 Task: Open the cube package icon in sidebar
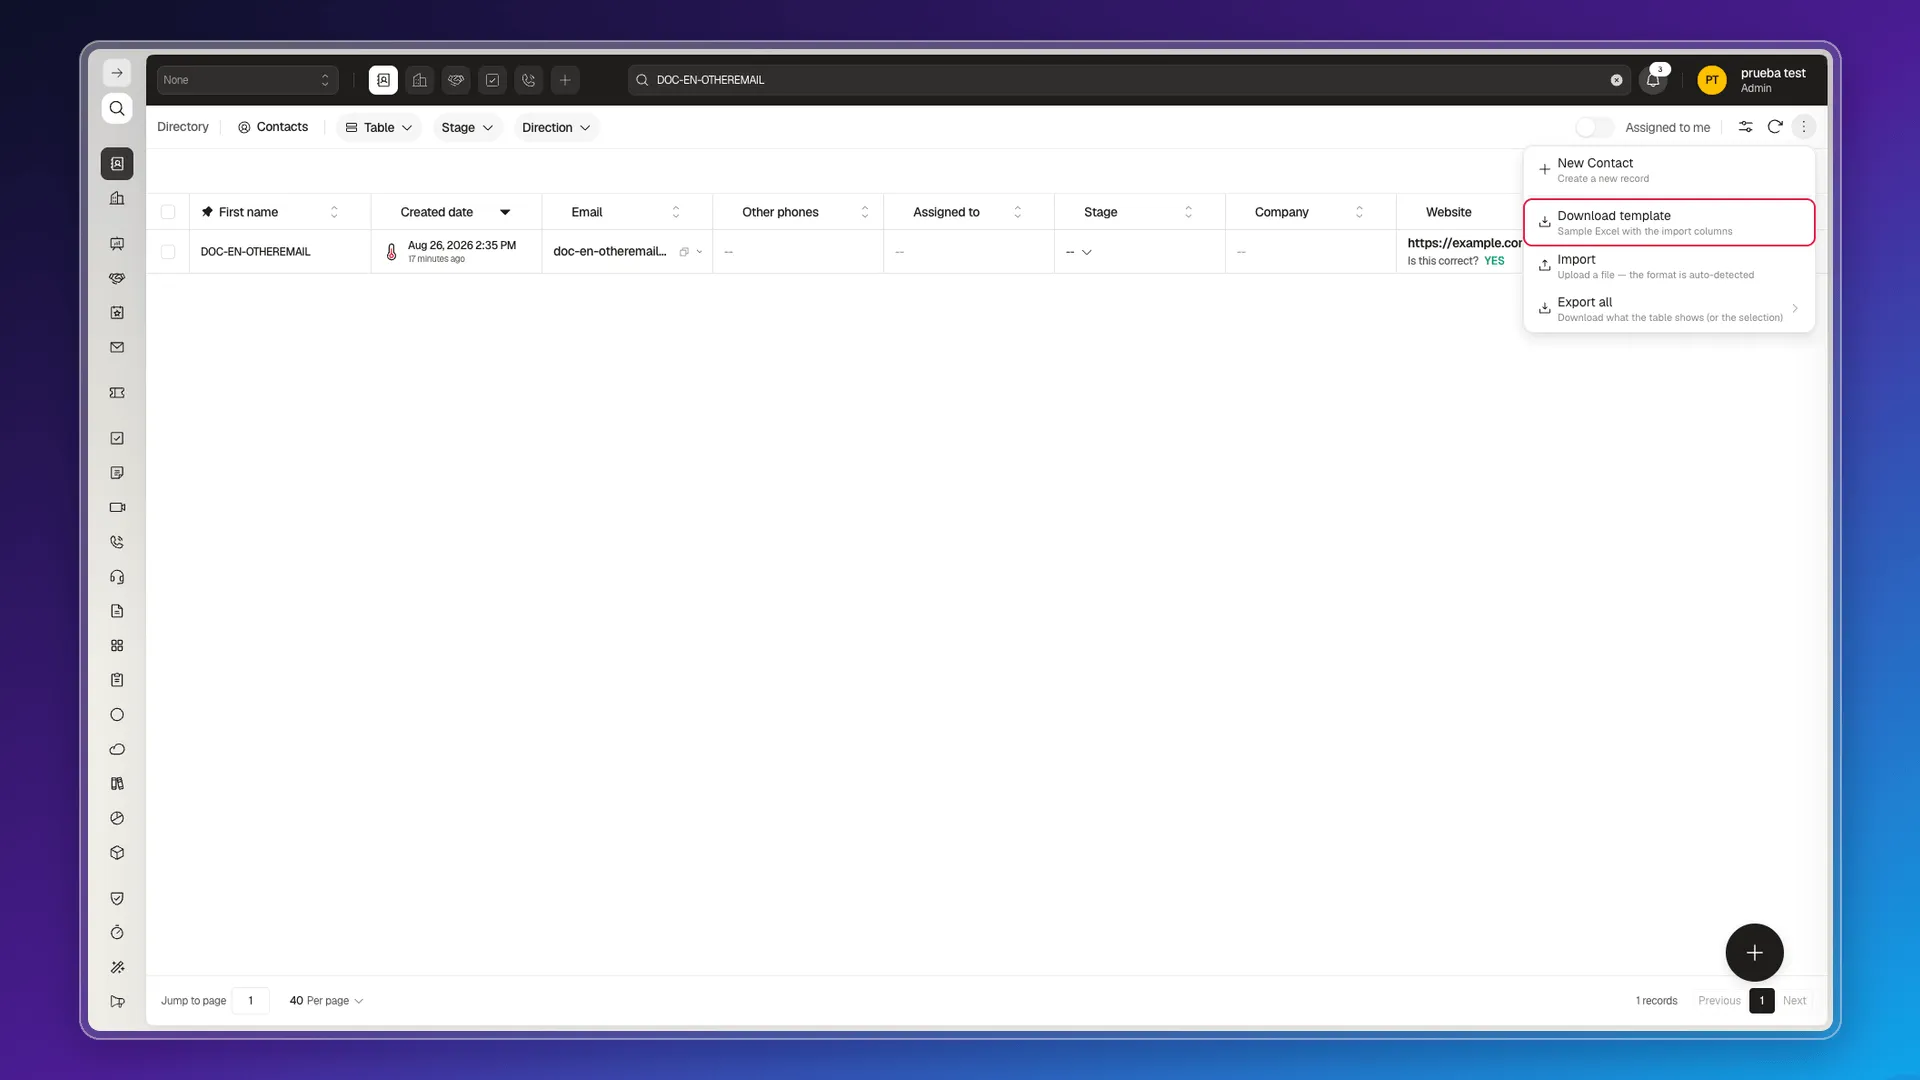click(x=117, y=853)
